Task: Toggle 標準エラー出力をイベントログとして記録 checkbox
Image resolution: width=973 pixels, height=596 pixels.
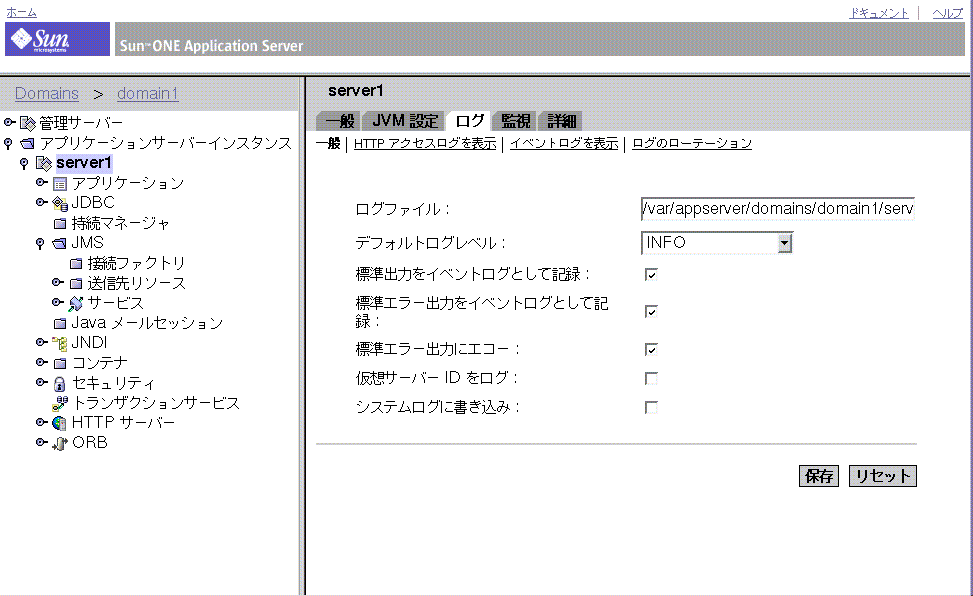Action: coord(651,311)
